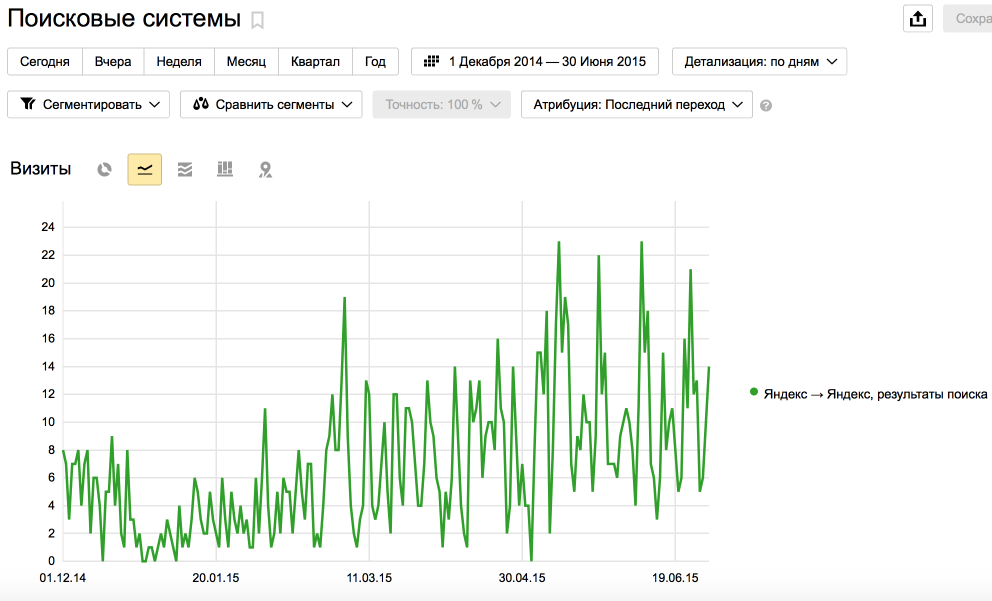Click the export/share icon button
This screenshot has height=601, width=992.
tap(918, 19)
